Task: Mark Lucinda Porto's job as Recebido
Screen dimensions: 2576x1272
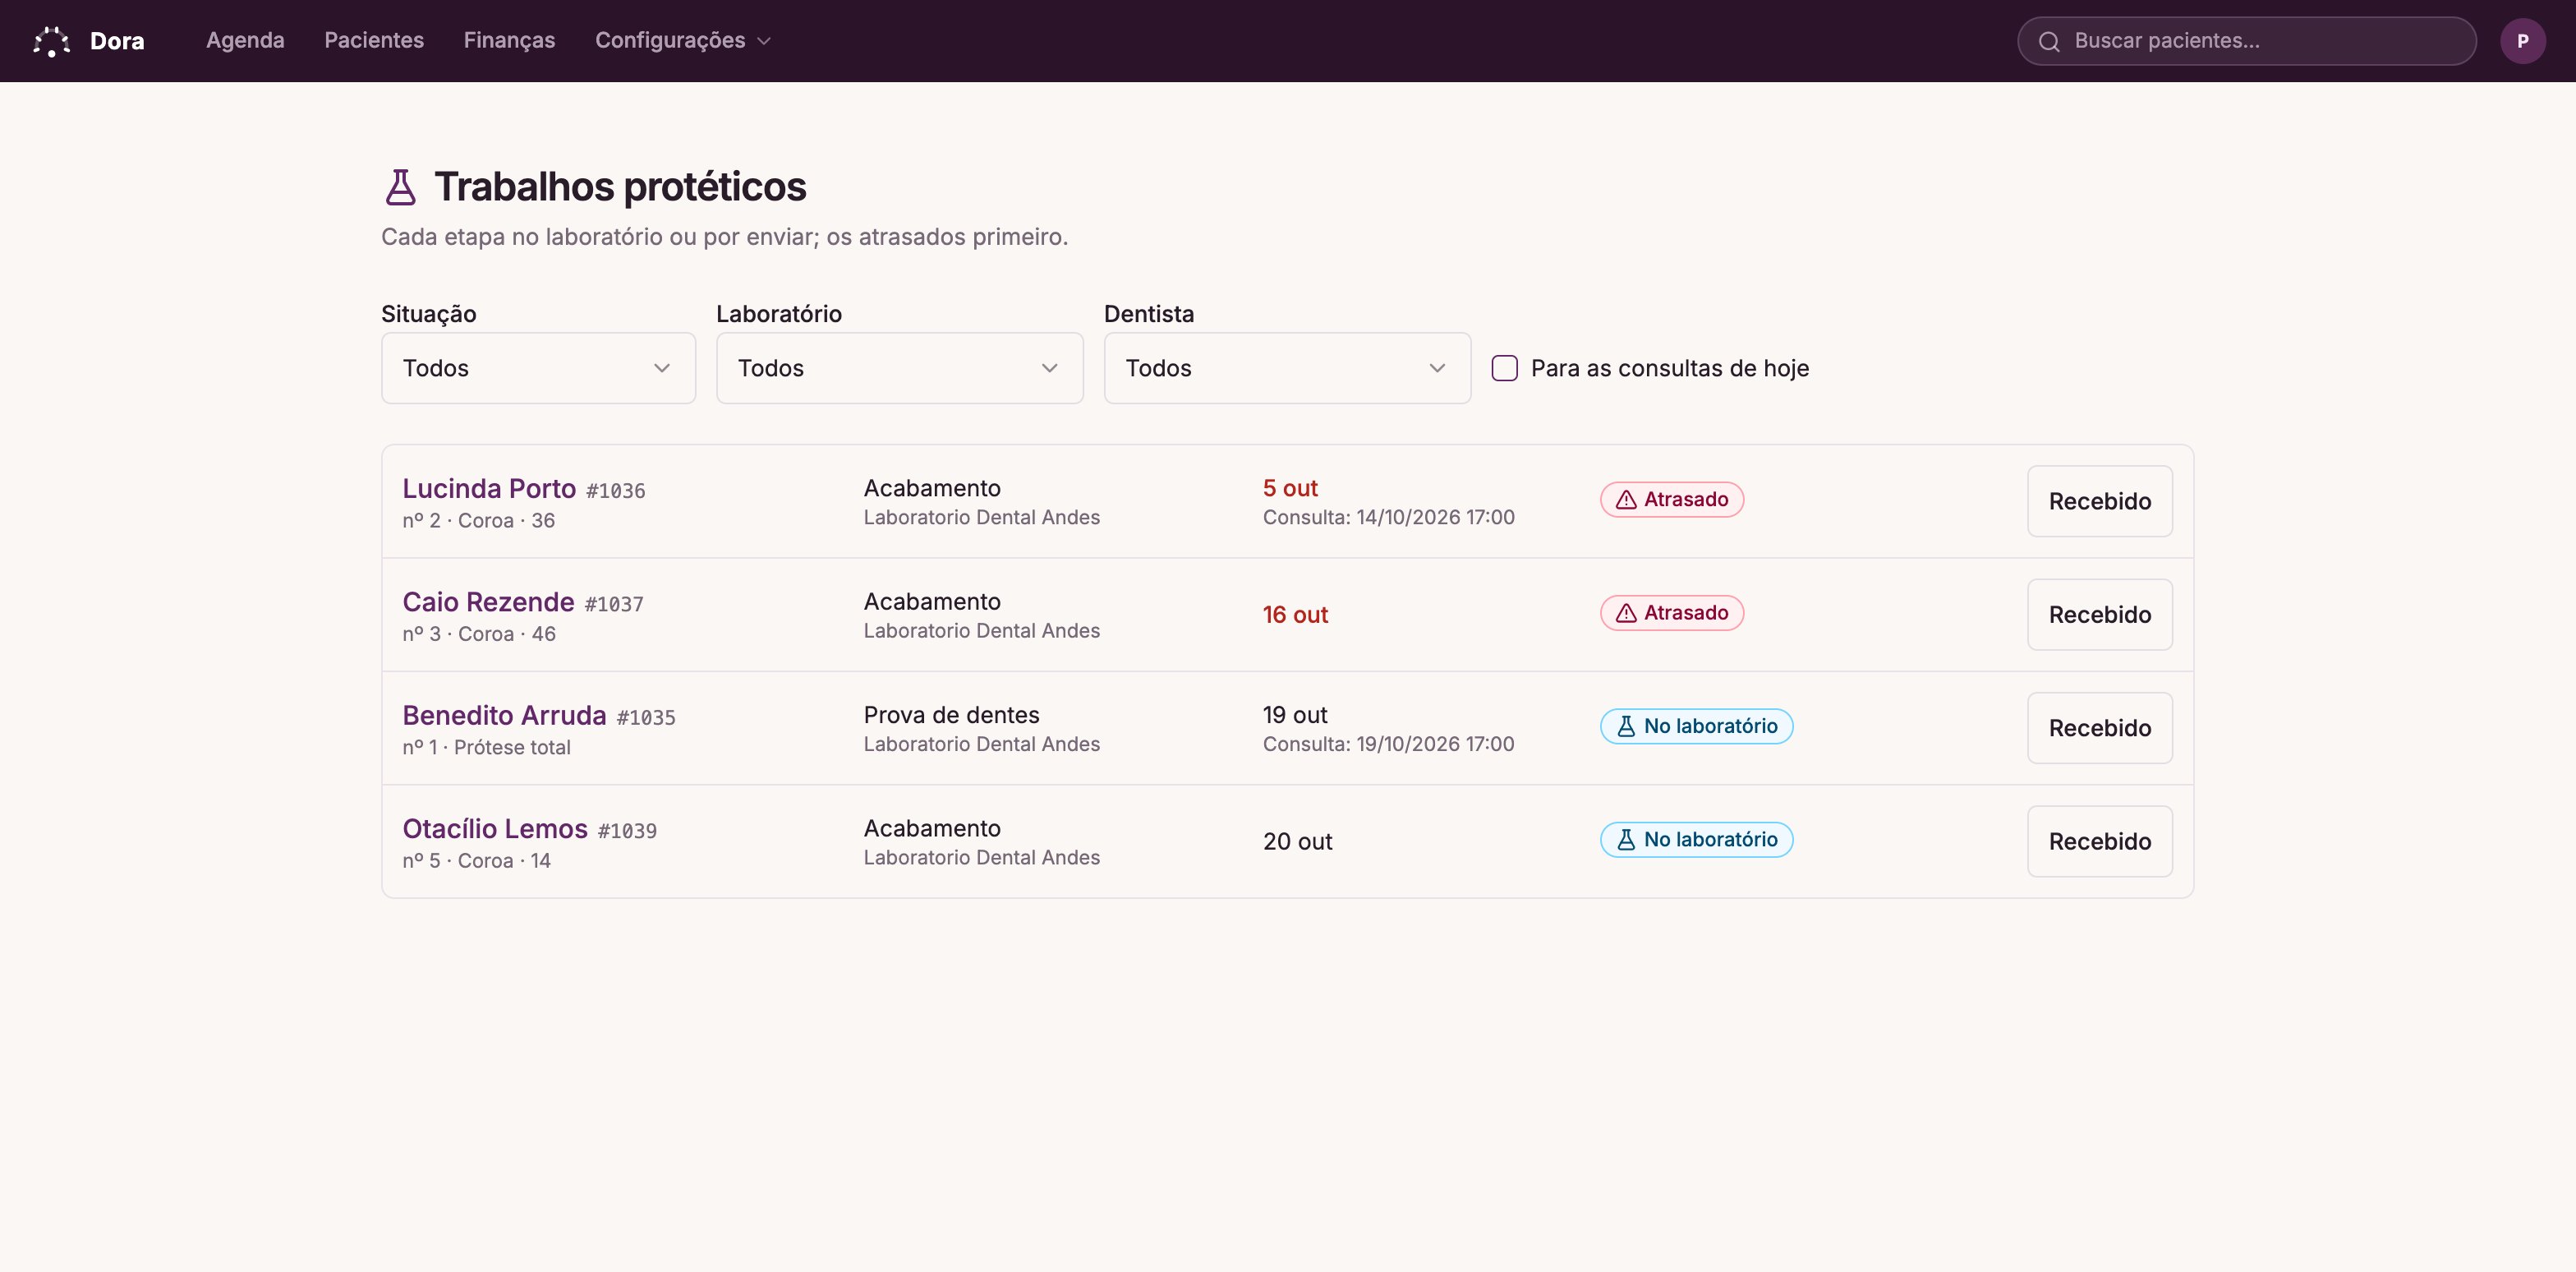Action: pos(2099,501)
